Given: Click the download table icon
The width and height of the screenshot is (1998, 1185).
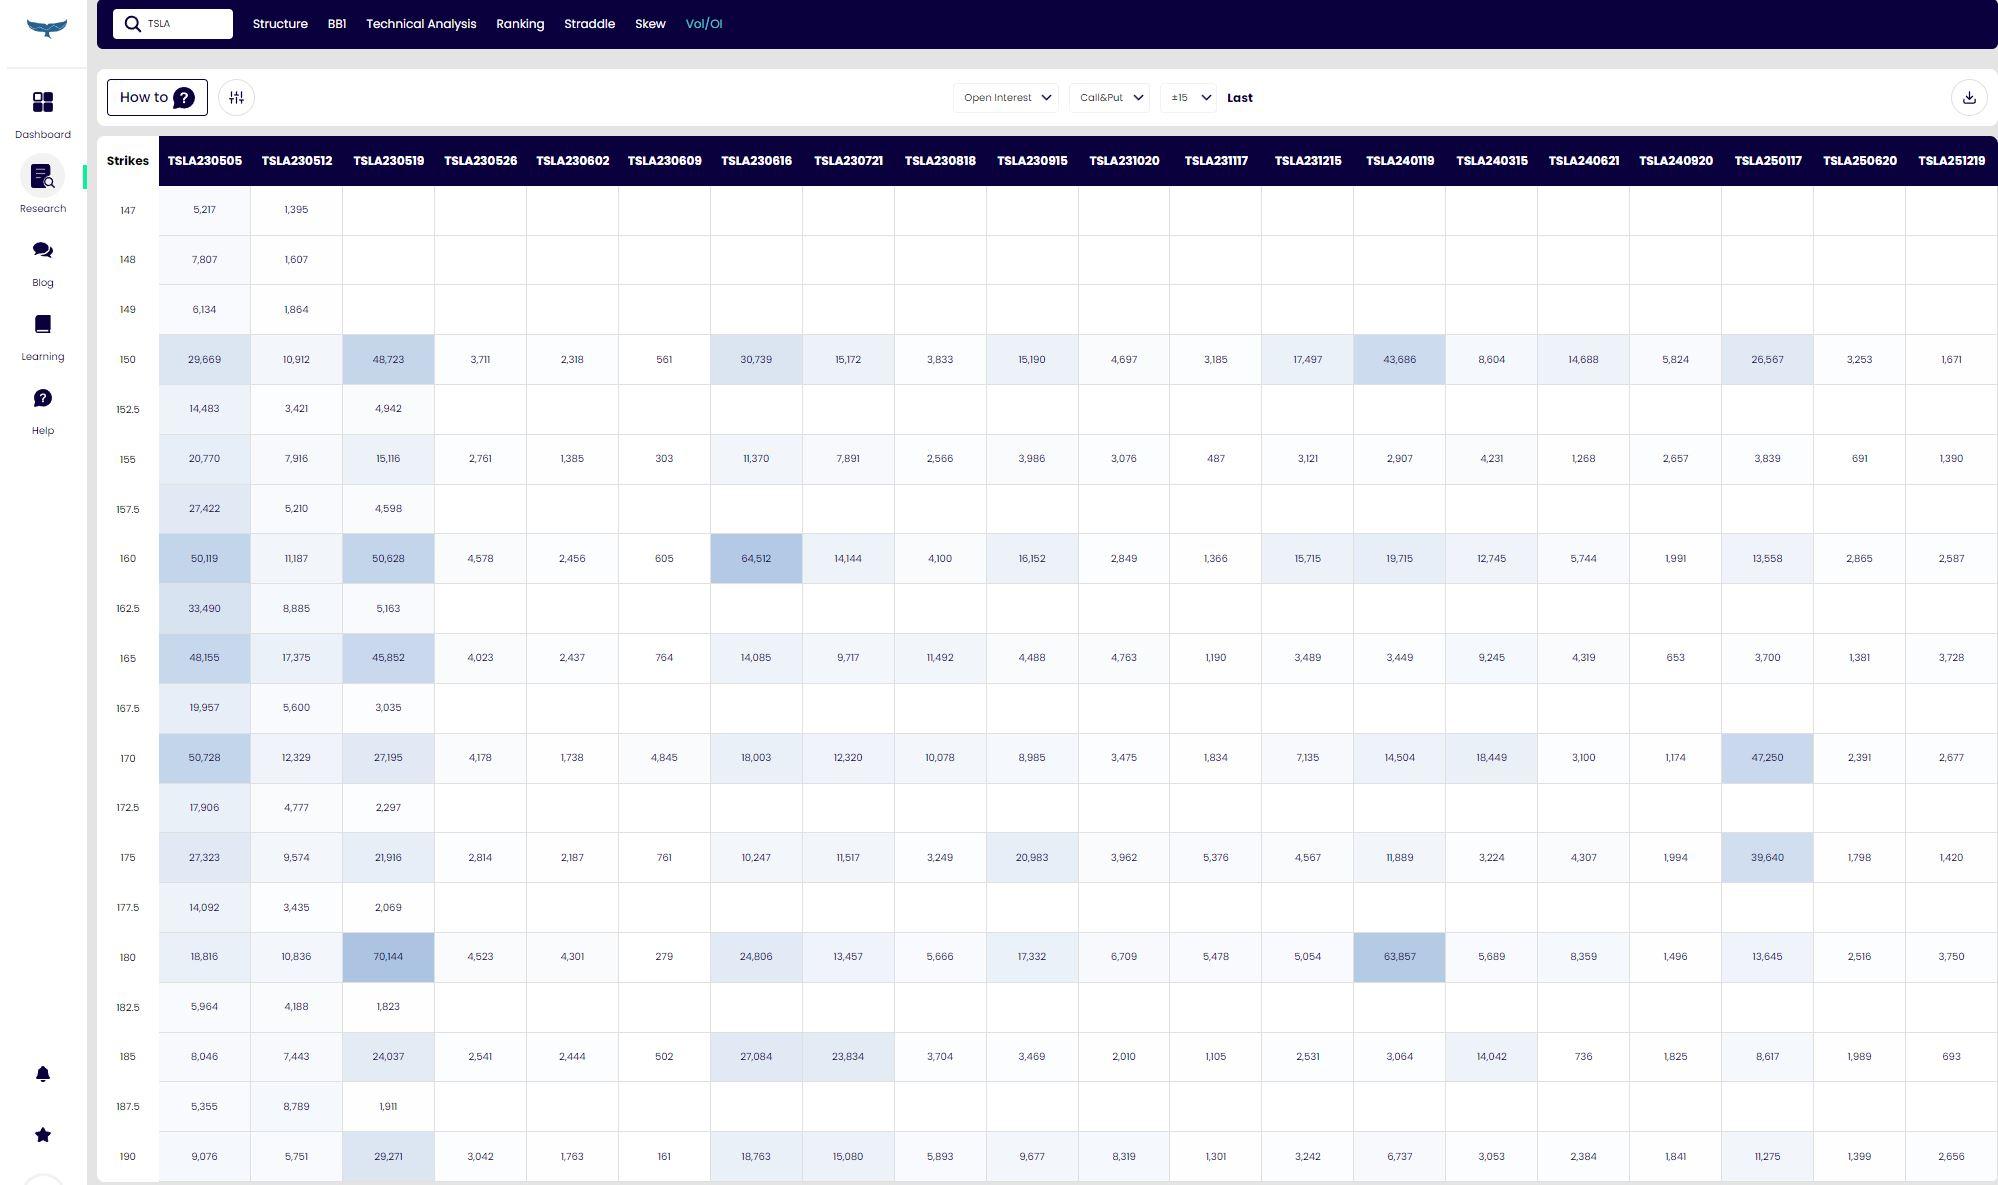Looking at the screenshot, I should [x=1968, y=97].
